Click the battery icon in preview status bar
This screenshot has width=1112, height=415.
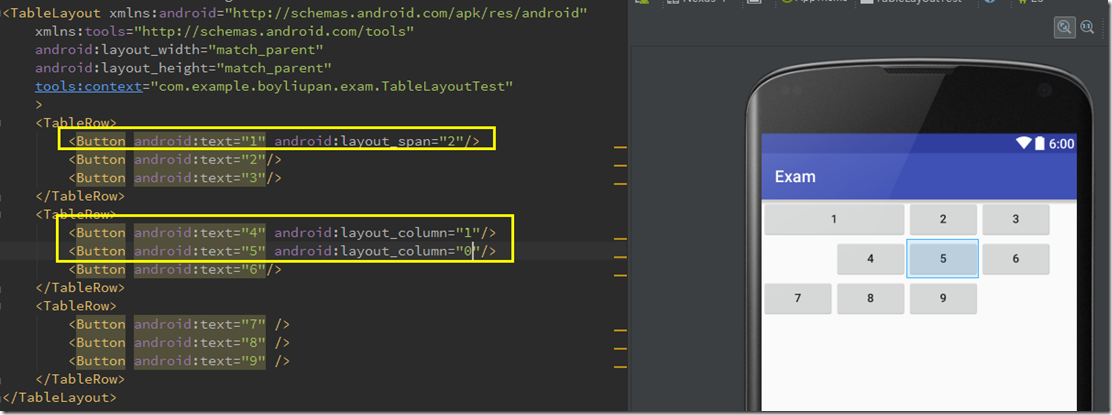coord(1040,144)
